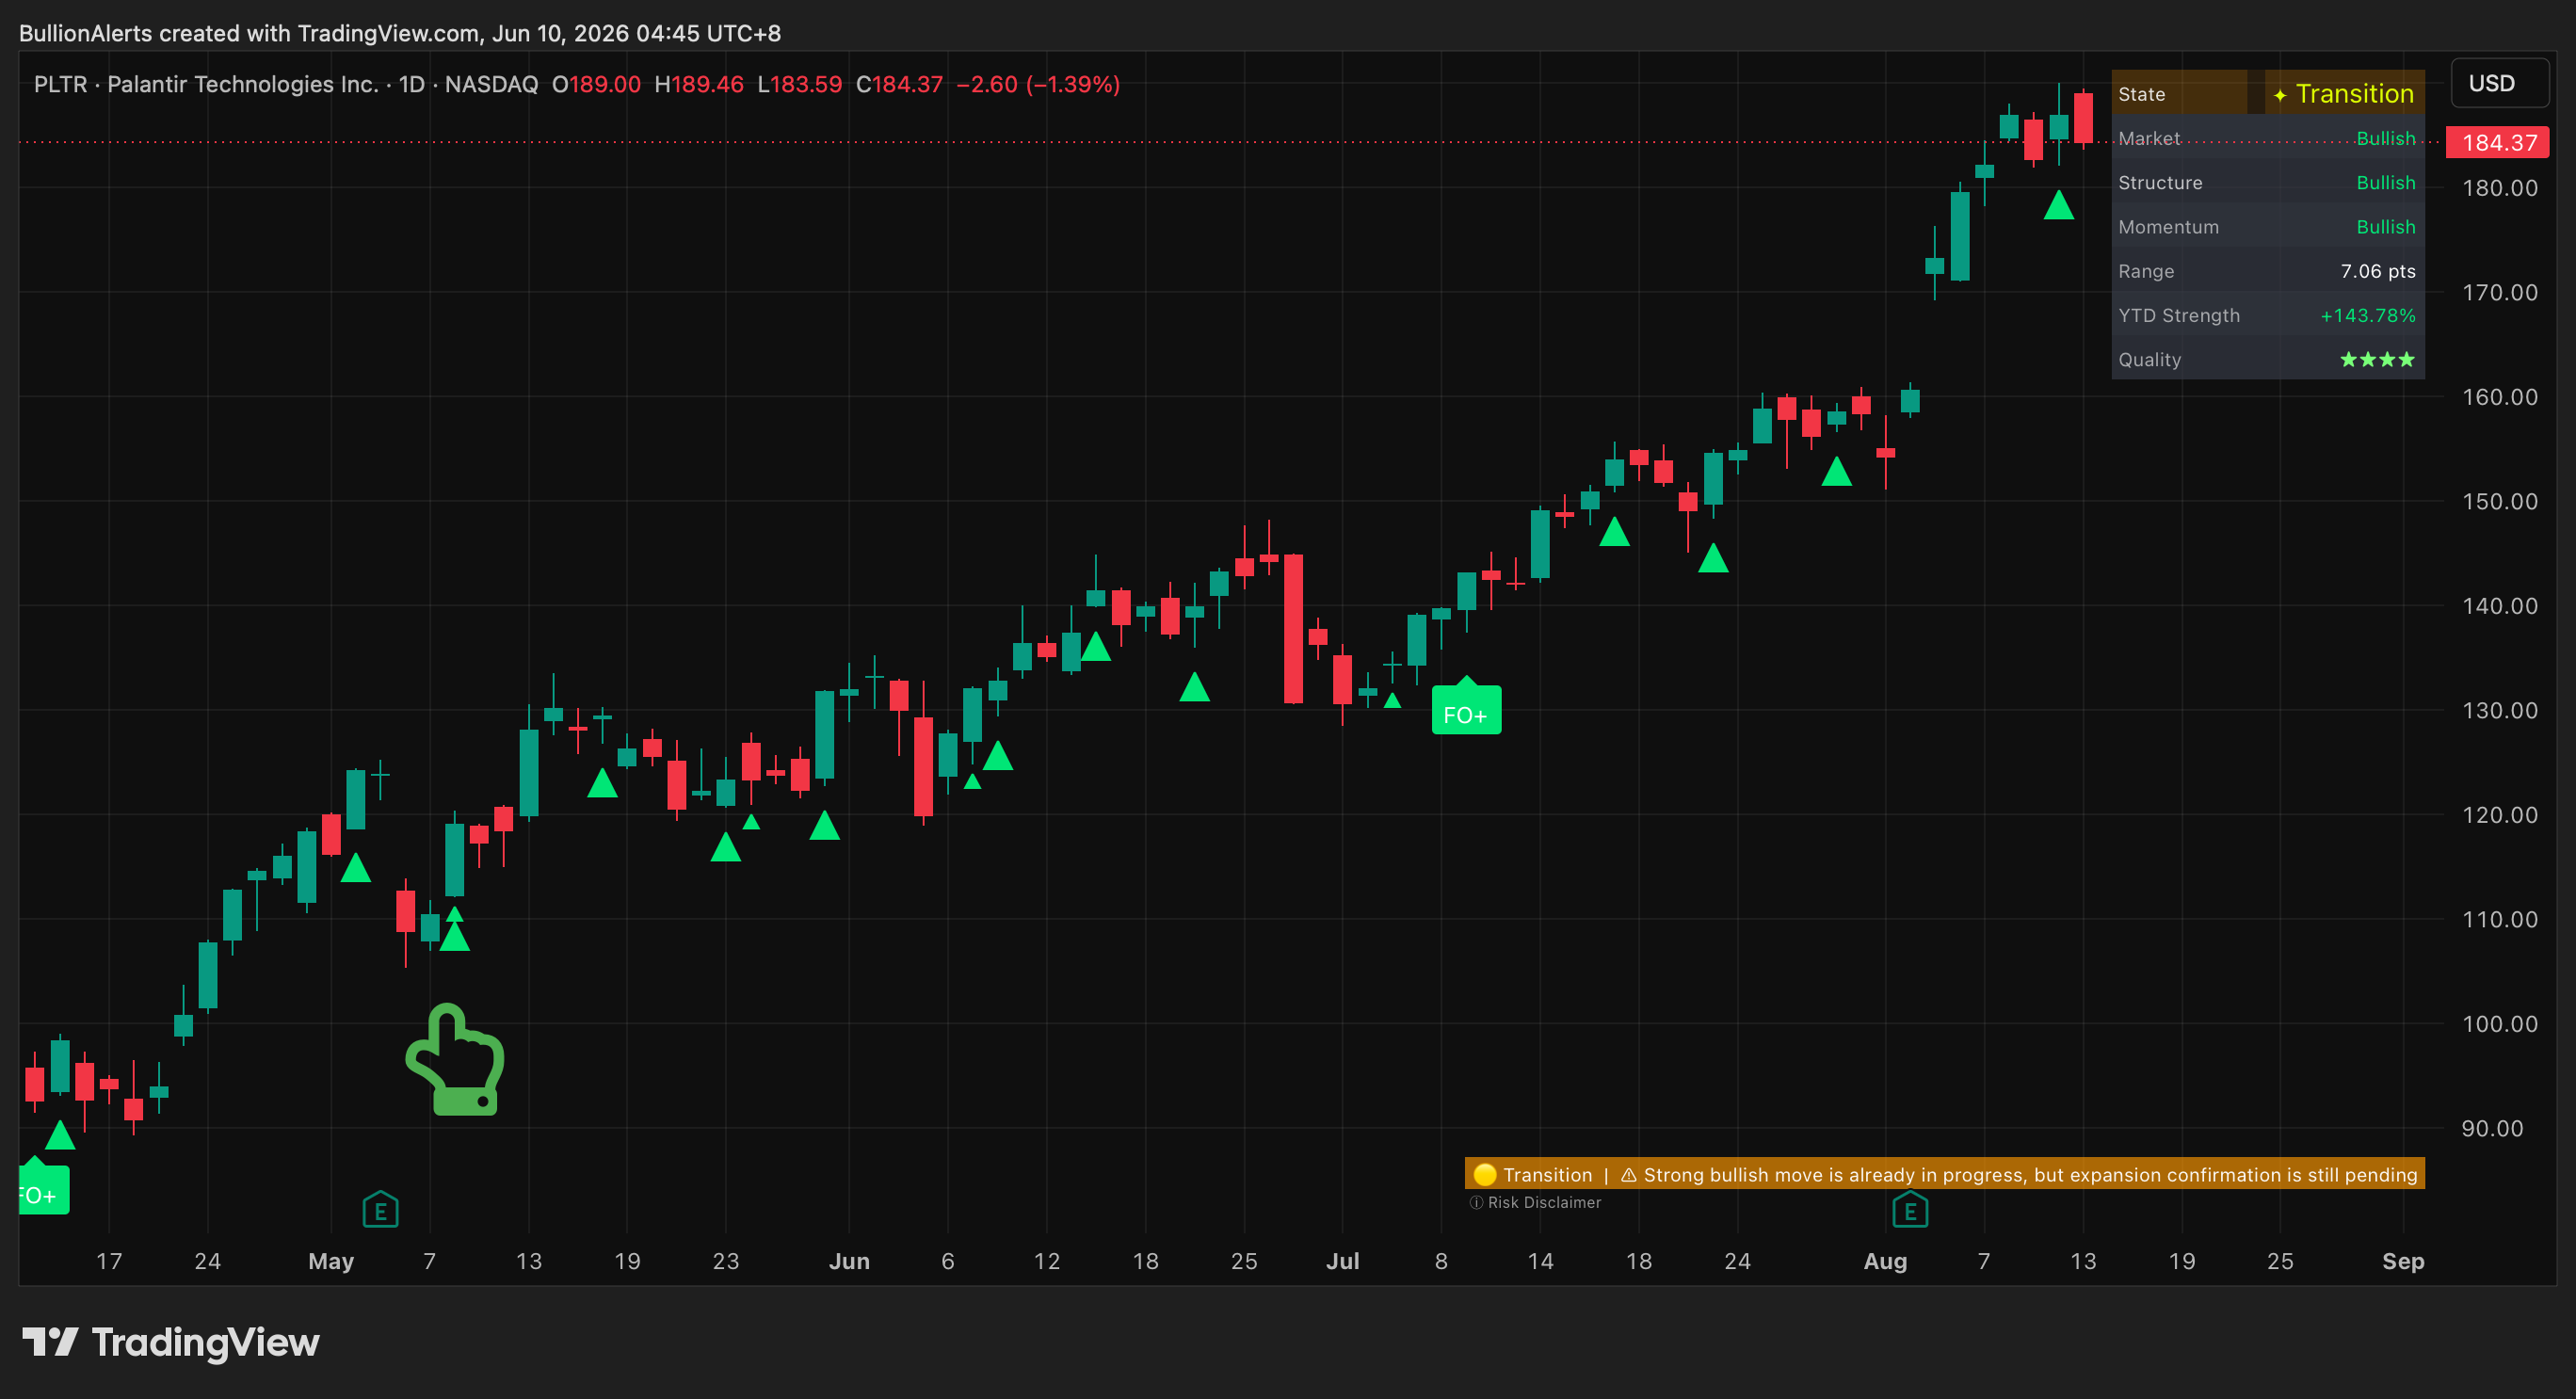The width and height of the screenshot is (2576, 1399).
Task: Click the large red candle in late June
Action: pos(1293,629)
